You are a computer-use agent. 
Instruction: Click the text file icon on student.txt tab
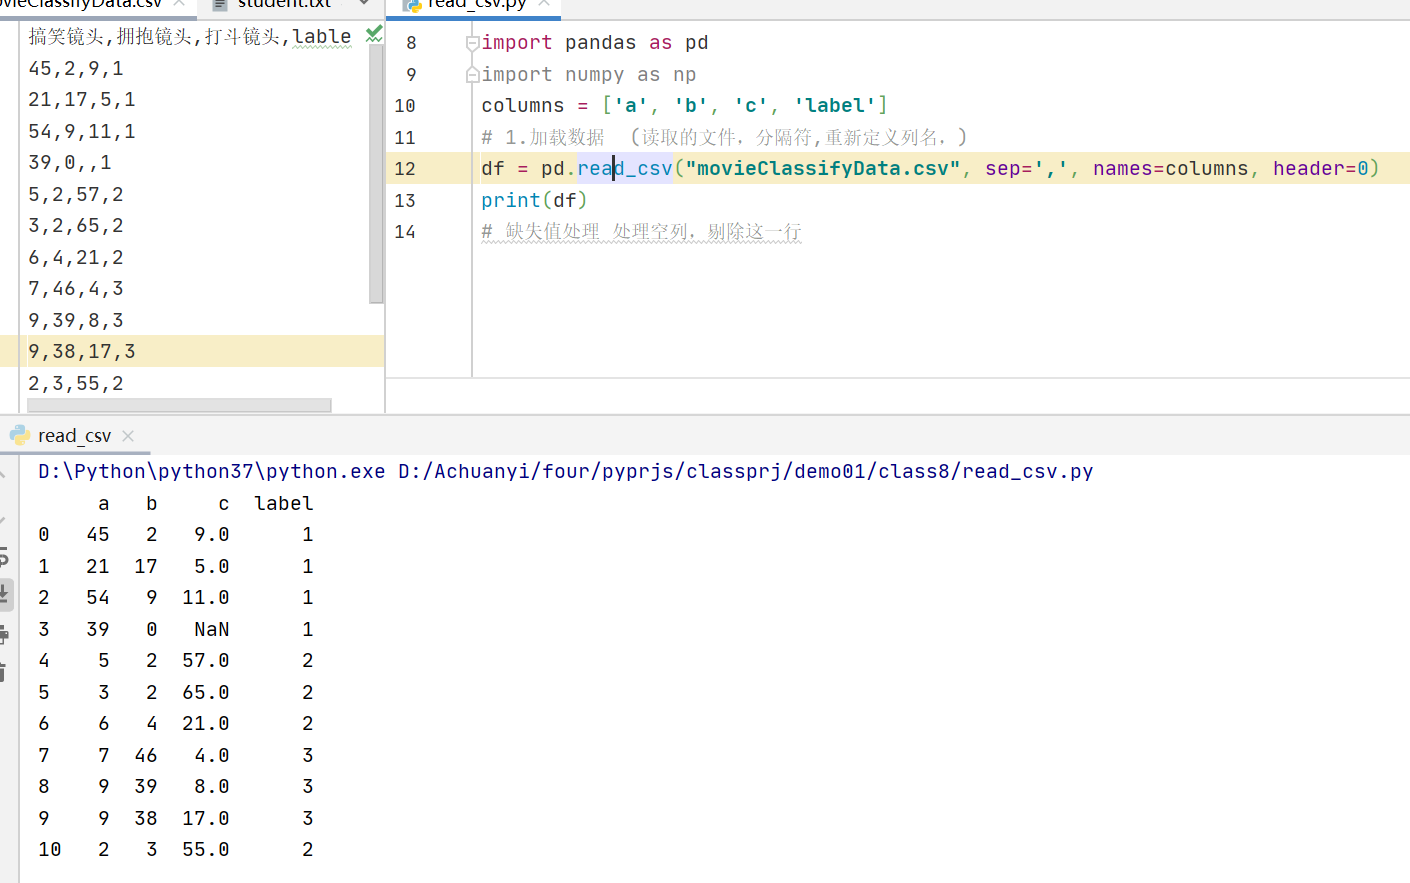[218, 5]
